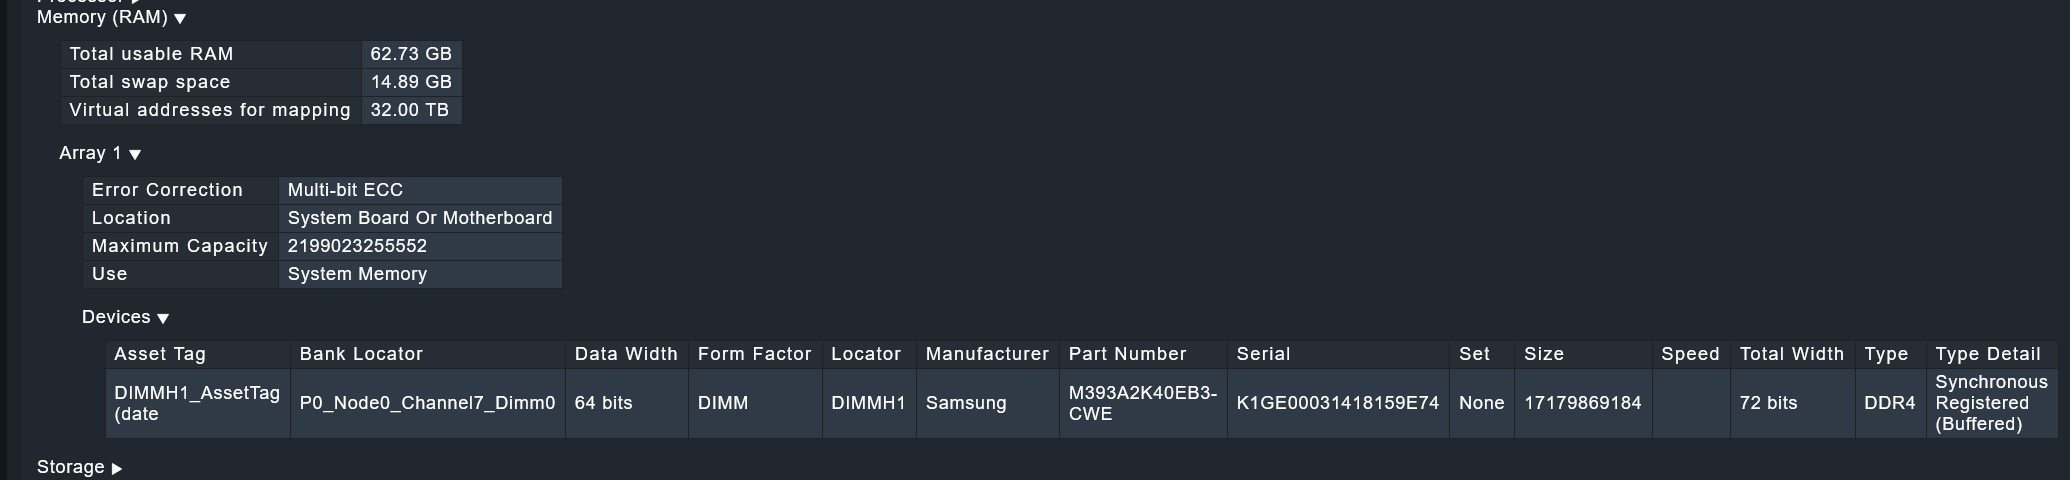Expand the Storage section
This screenshot has height=480, width=2070.
pyautogui.click(x=79, y=467)
